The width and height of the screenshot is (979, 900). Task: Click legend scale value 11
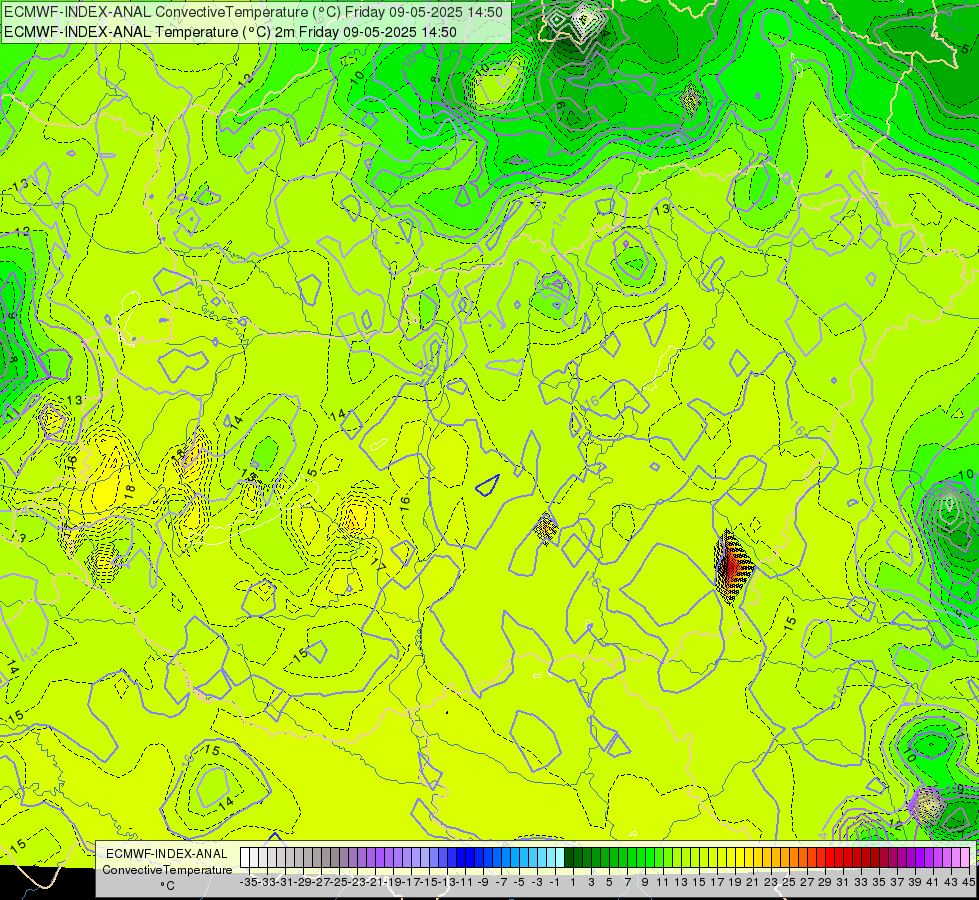click(x=662, y=883)
